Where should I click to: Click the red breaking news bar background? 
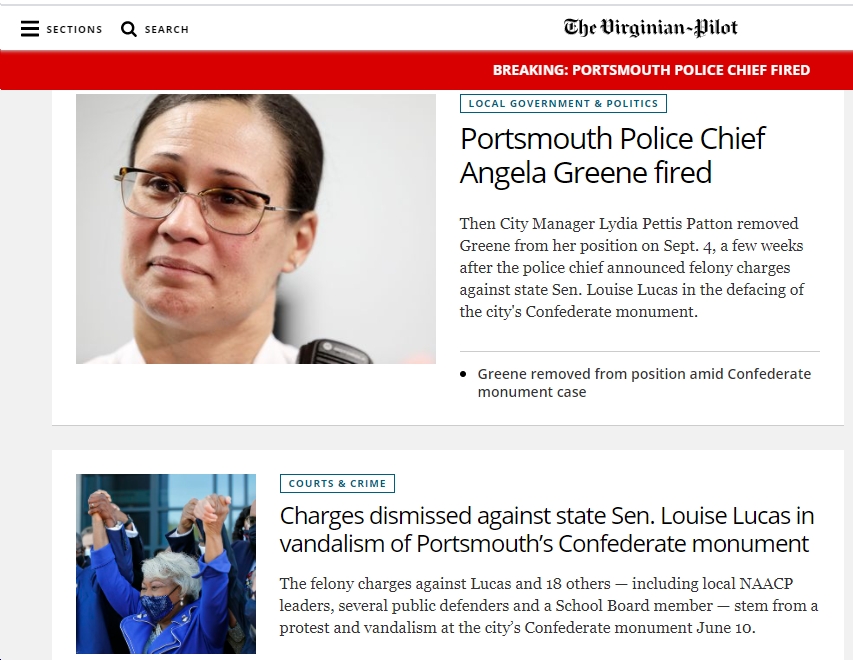click(x=245, y=70)
